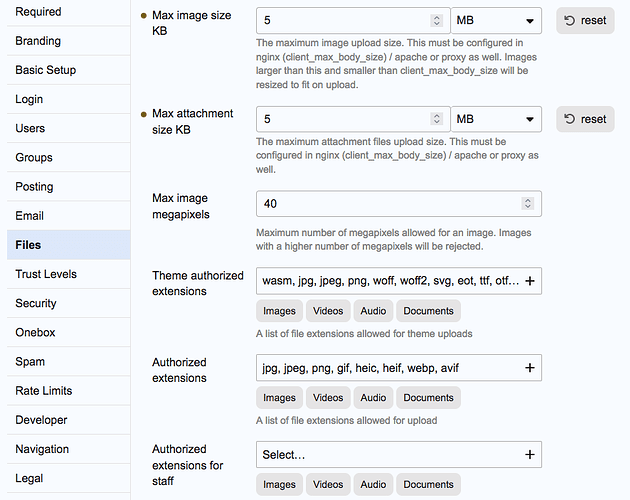The height and width of the screenshot is (500, 630).
Task: Click the Max image megapixels field
Action: [399, 204]
